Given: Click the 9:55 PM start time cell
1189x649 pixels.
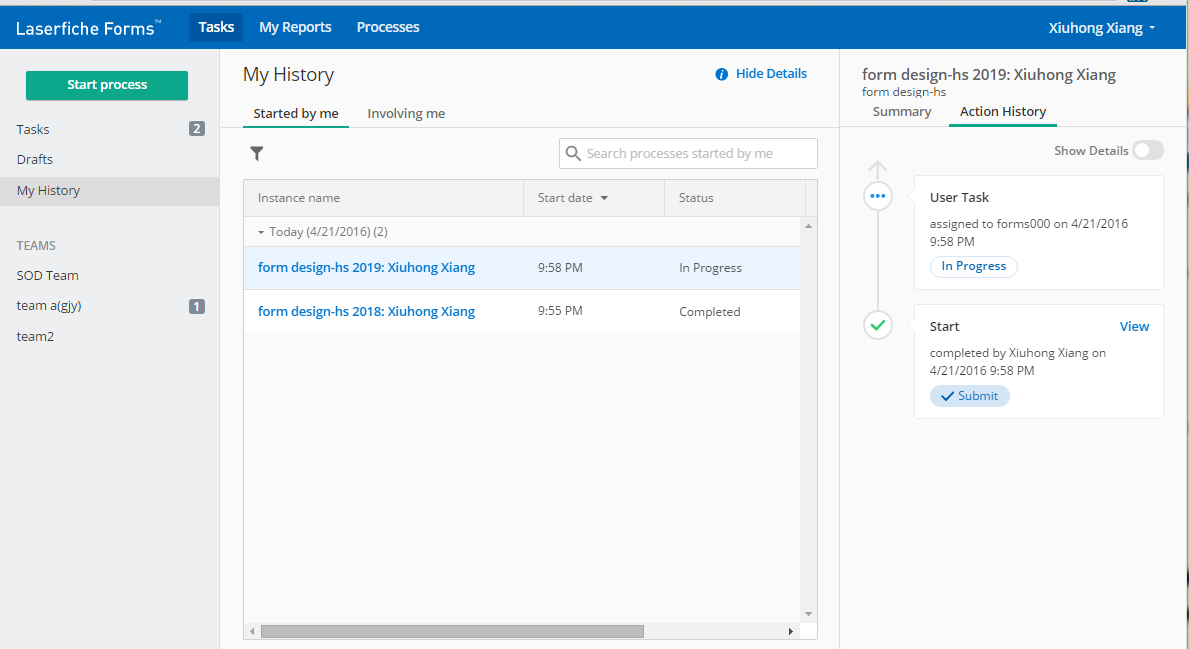Looking at the screenshot, I should pos(560,311).
